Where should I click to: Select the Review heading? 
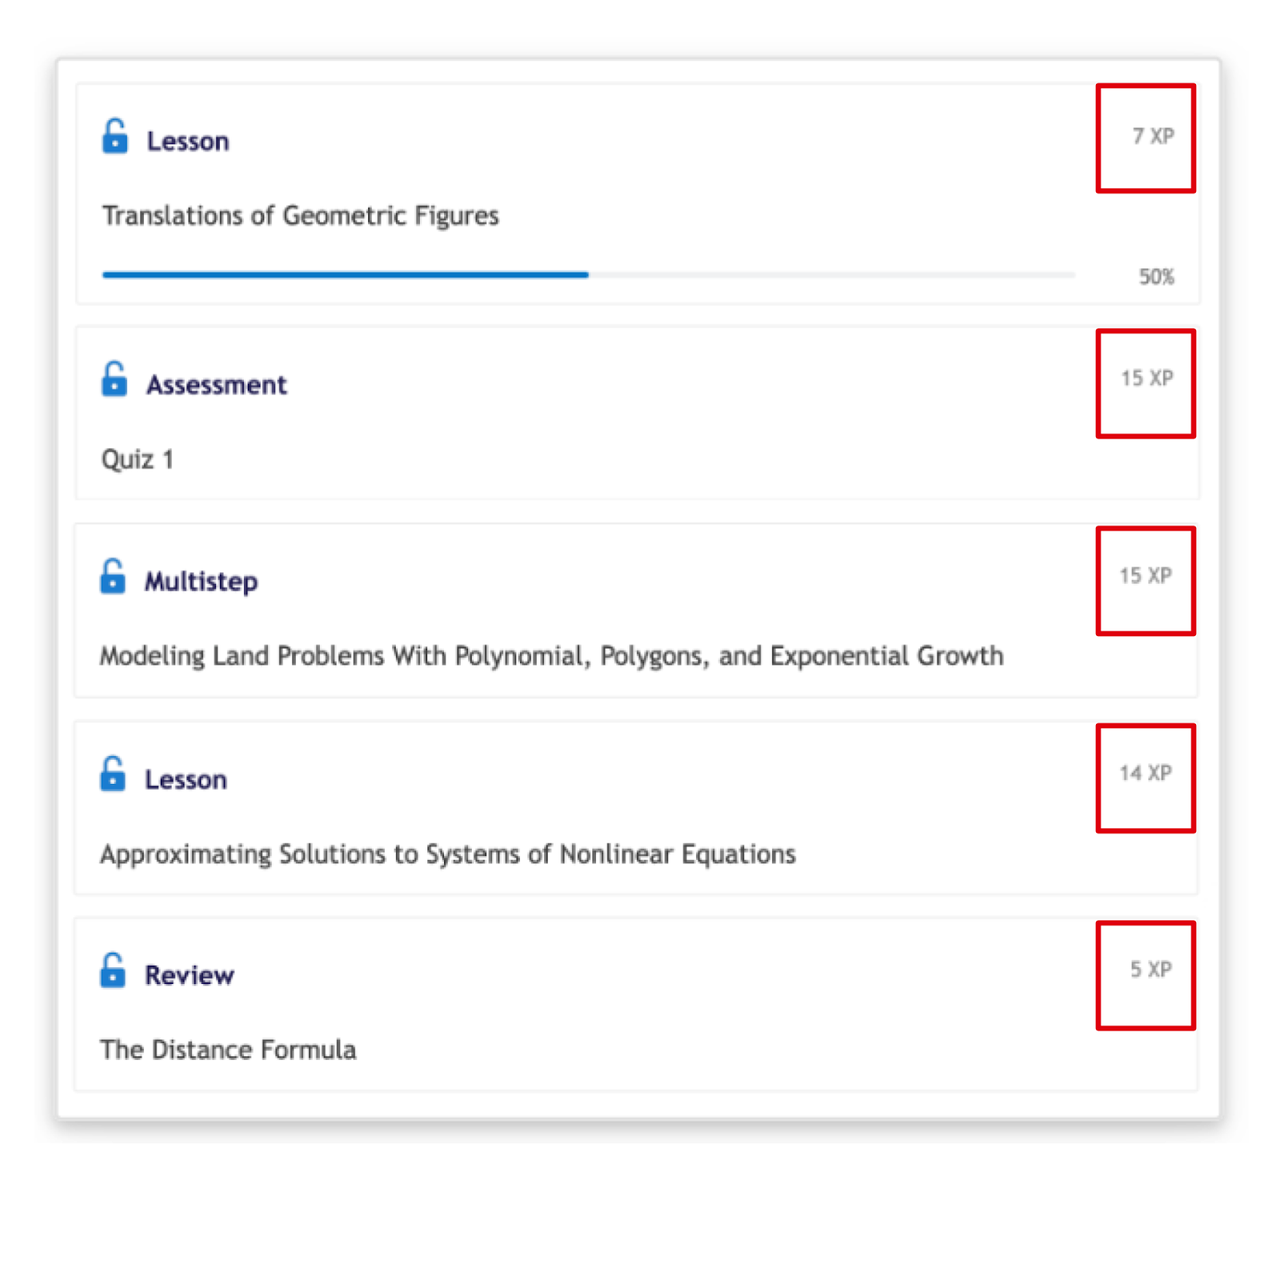click(x=189, y=976)
